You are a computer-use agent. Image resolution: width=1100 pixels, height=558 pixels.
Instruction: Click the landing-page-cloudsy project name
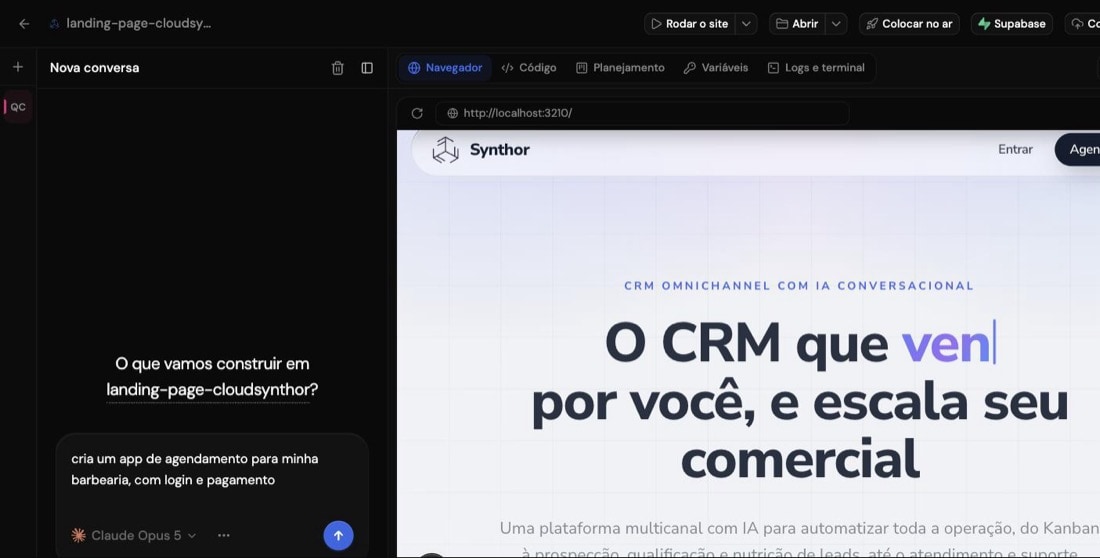tap(138, 23)
